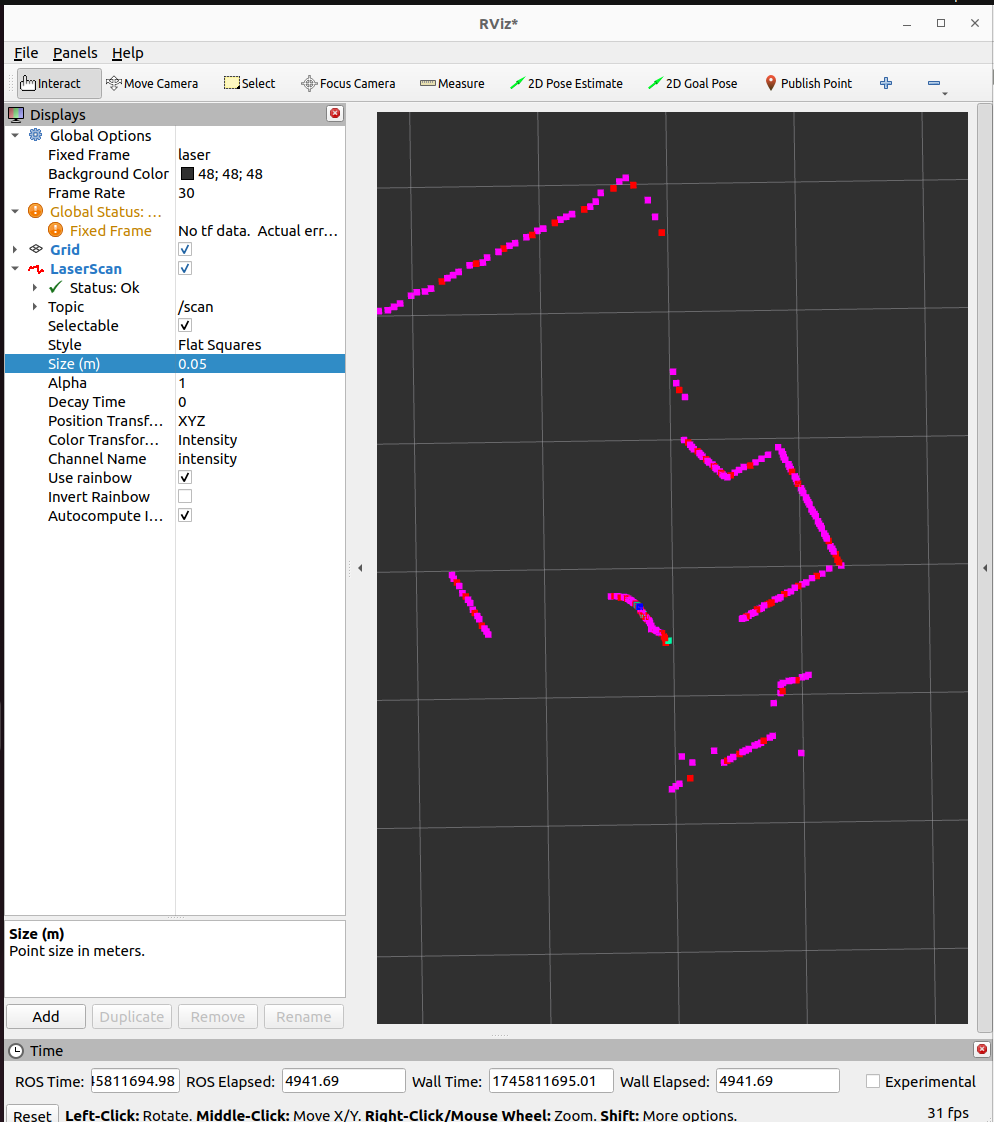Expand the Topic property of LaserScan

click(x=35, y=306)
